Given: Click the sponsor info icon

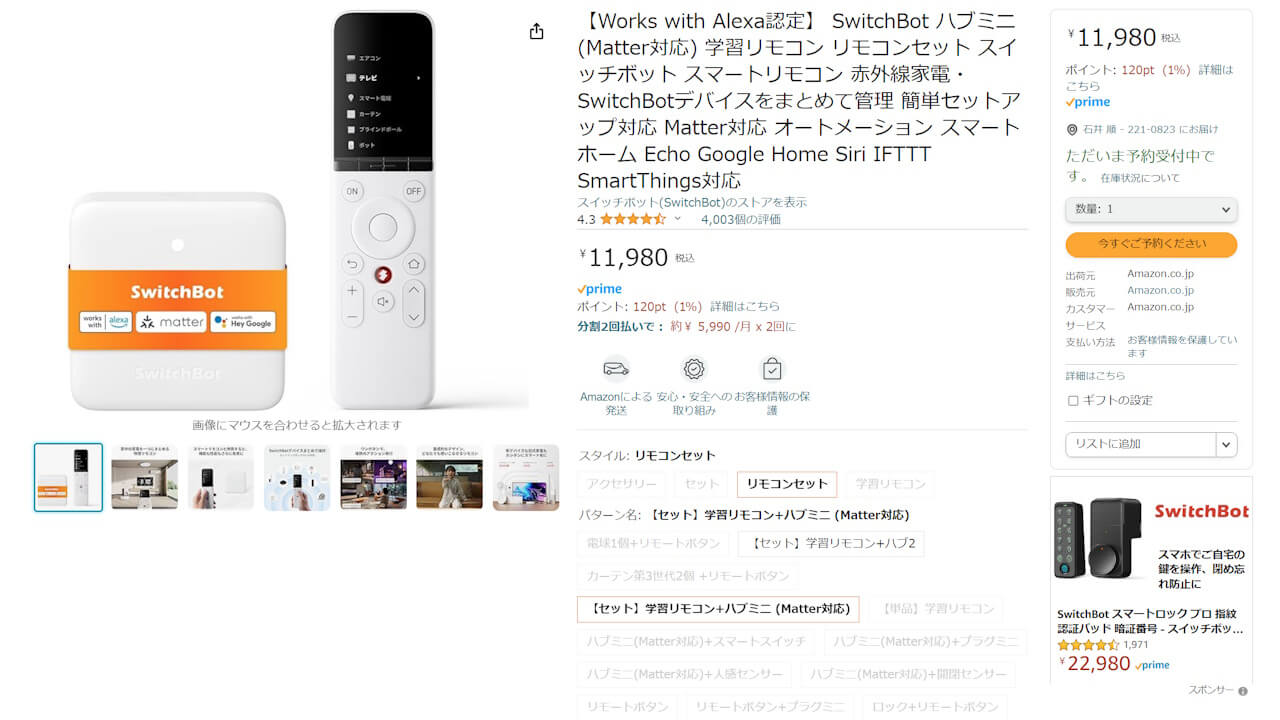Looking at the screenshot, I should pos(1243,691).
